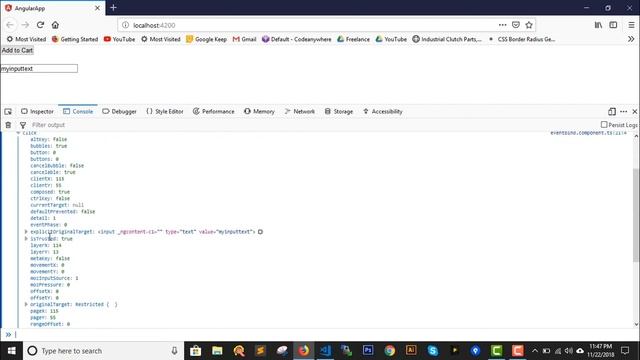Open Visual Studio Code from the taskbar
Viewport: 640px width, 360px height.
pos(325,351)
